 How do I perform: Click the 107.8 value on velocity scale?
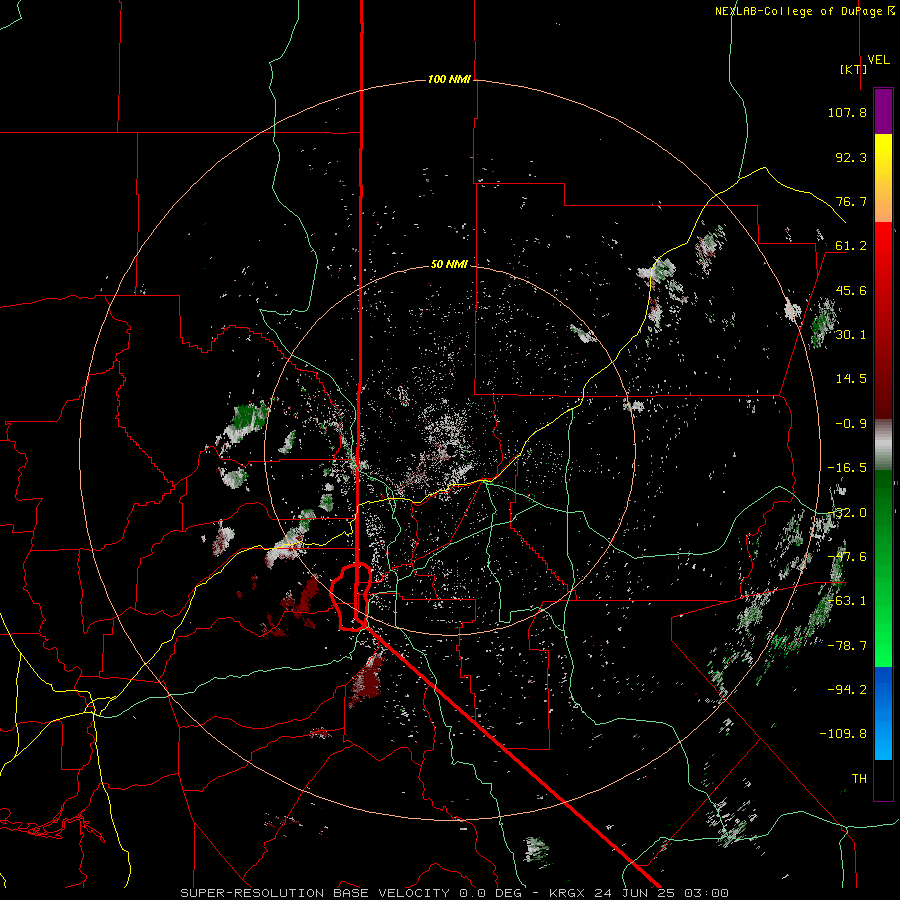[x=847, y=112]
